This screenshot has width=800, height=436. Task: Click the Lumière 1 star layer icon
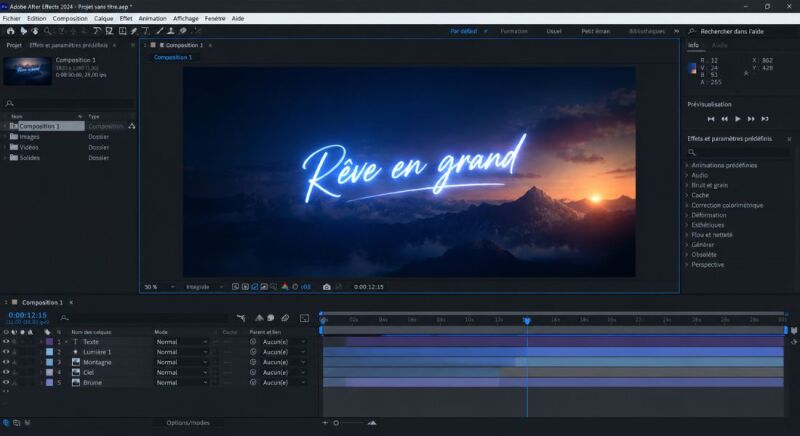pos(76,352)
